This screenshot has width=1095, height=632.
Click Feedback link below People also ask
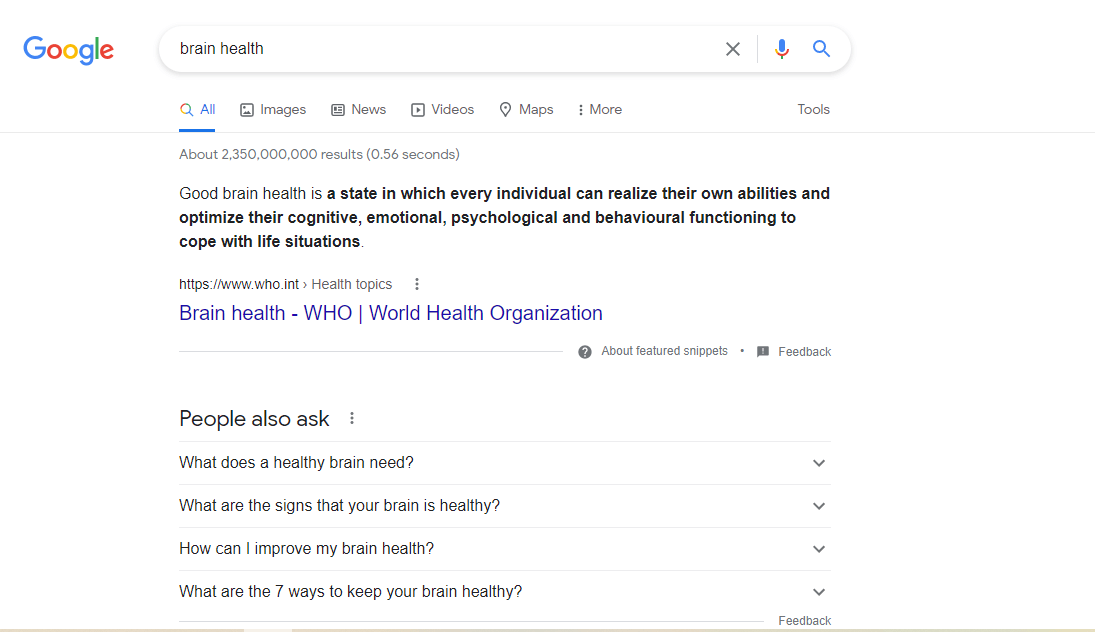click(804, 620)
